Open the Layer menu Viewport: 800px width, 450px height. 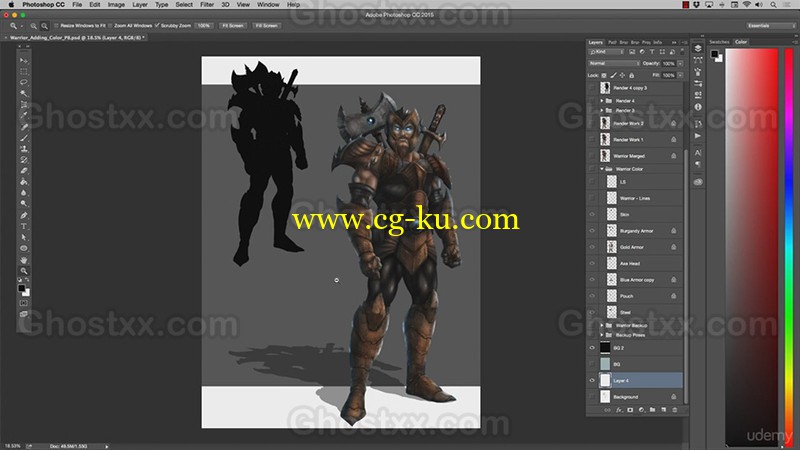pyautogui.click(x=140, y=5)
